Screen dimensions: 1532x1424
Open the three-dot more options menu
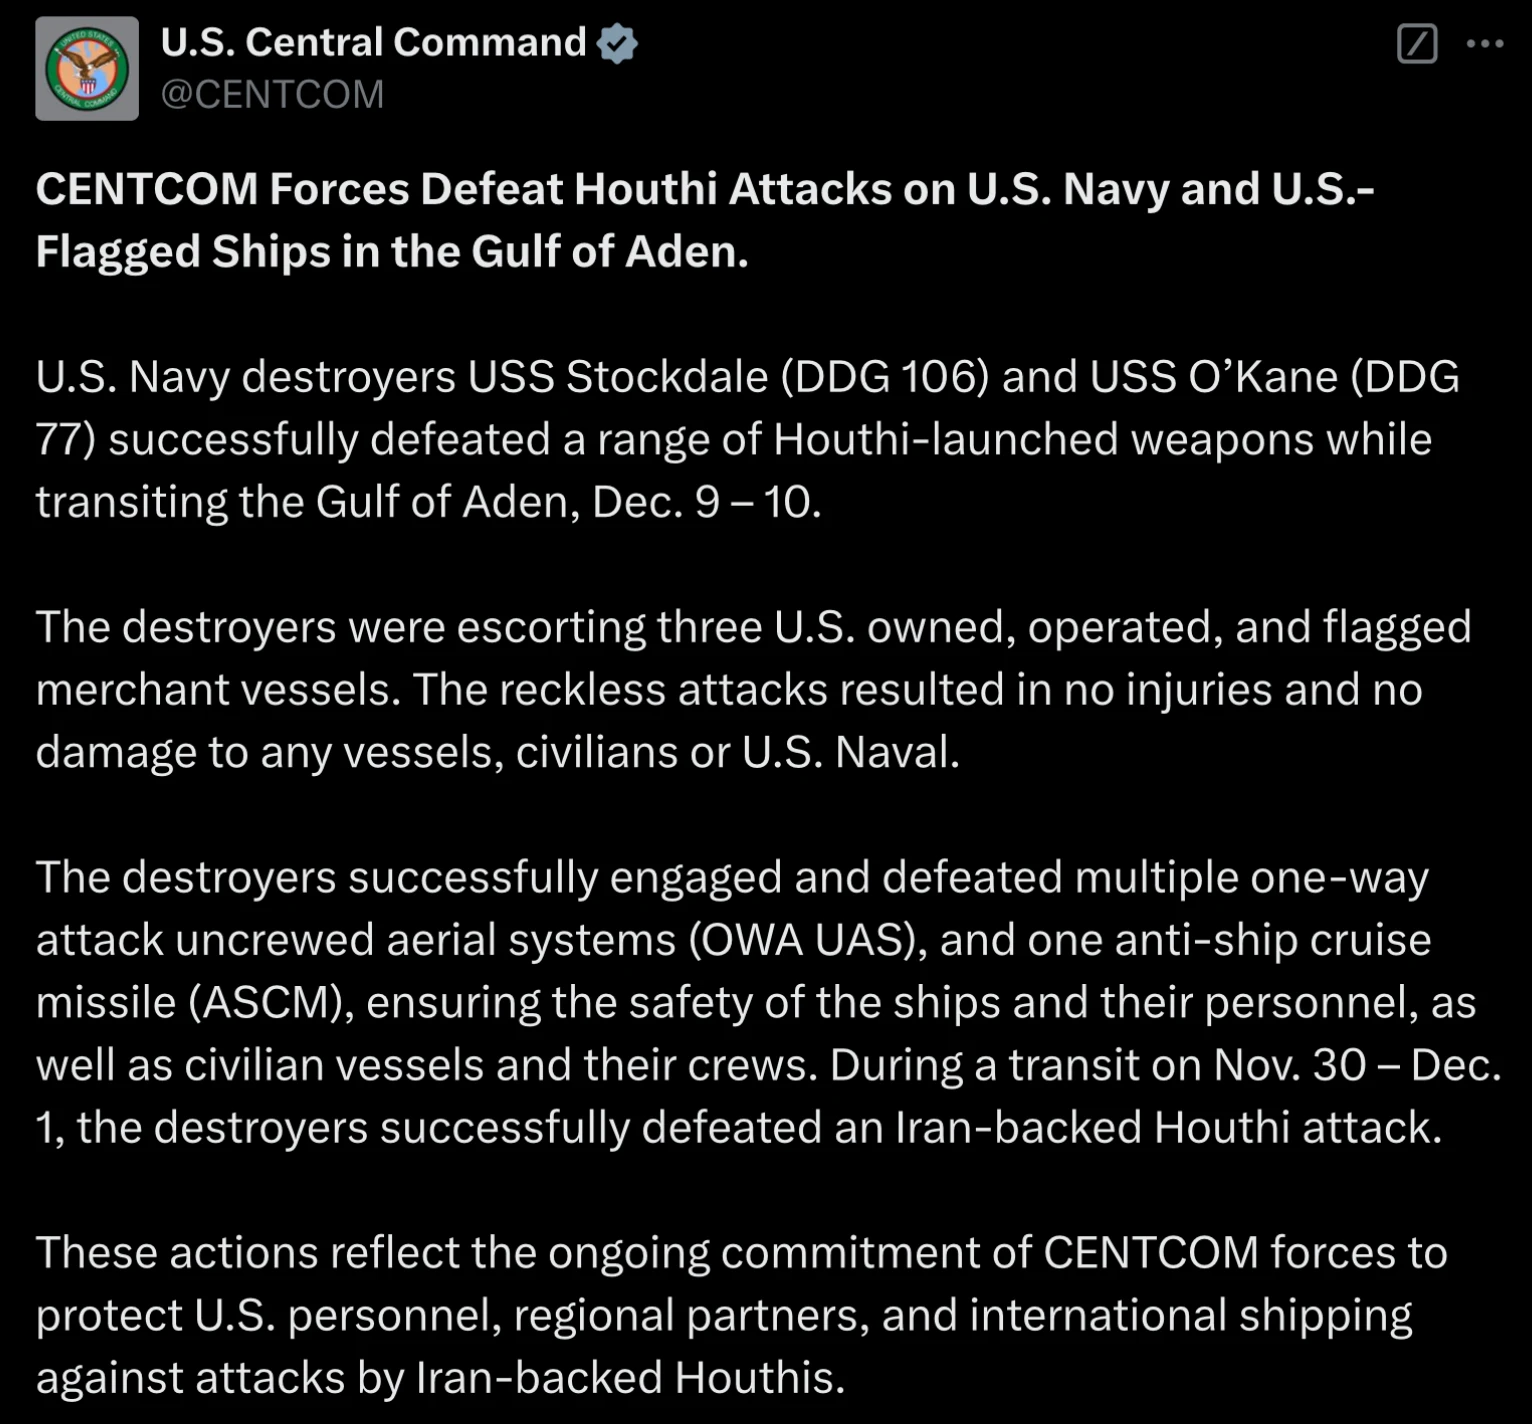point(1484,44)
